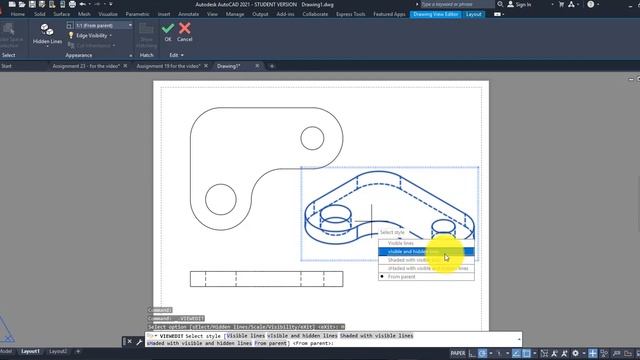Choose Shaded with visible and hidden lines
Screen dimensions: 640x360
click(427, 269)
